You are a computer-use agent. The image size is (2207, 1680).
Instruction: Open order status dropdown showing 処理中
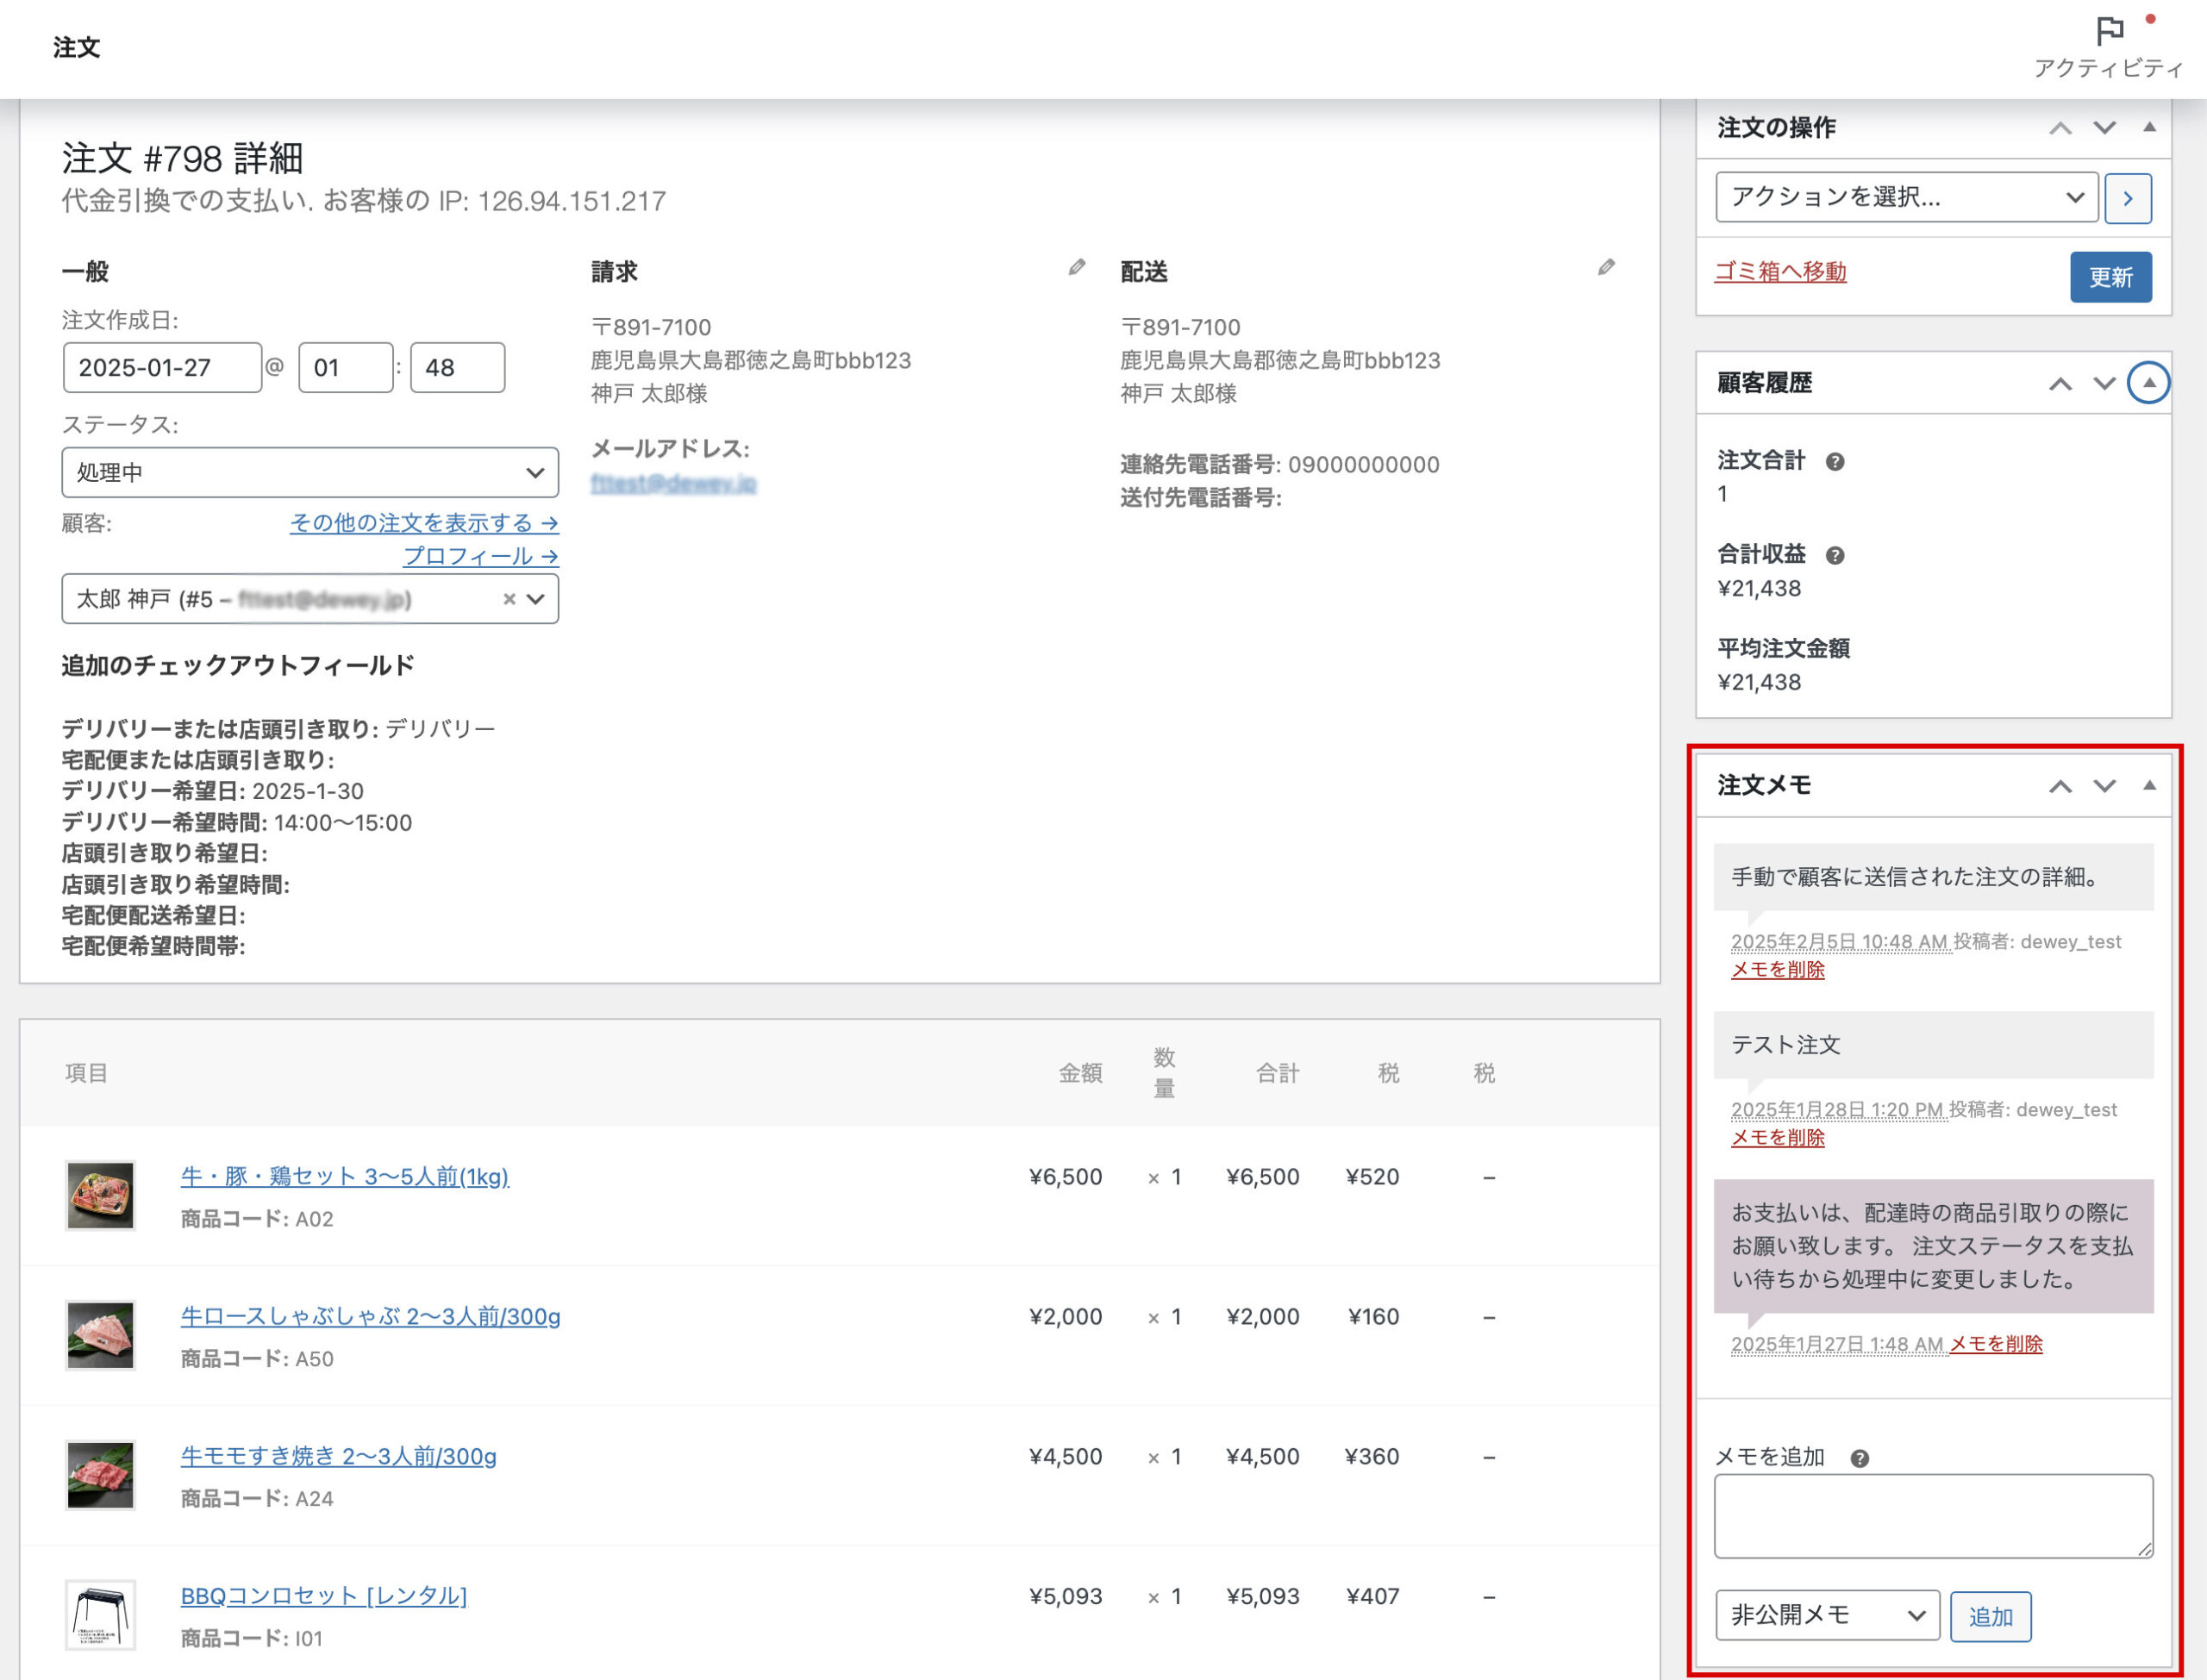(310, 472)
